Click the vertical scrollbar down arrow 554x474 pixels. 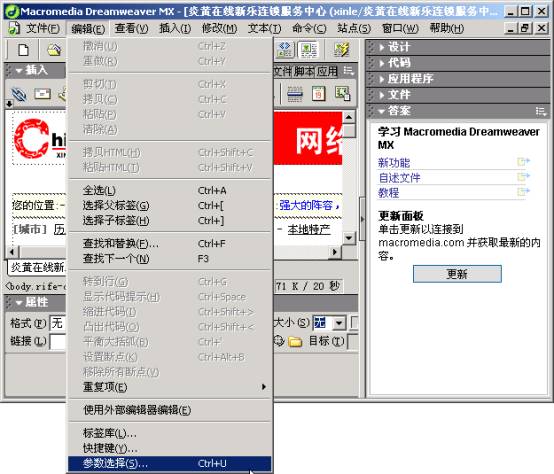(x=349, y=238)
